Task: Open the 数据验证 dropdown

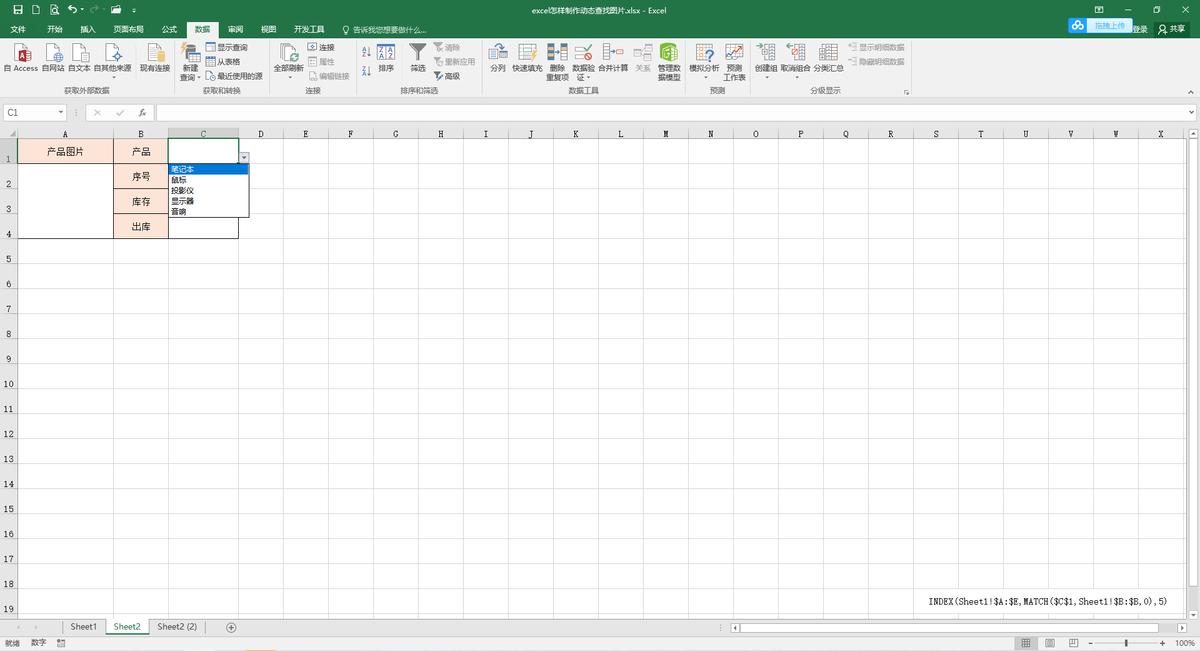Action: [583, 77]
